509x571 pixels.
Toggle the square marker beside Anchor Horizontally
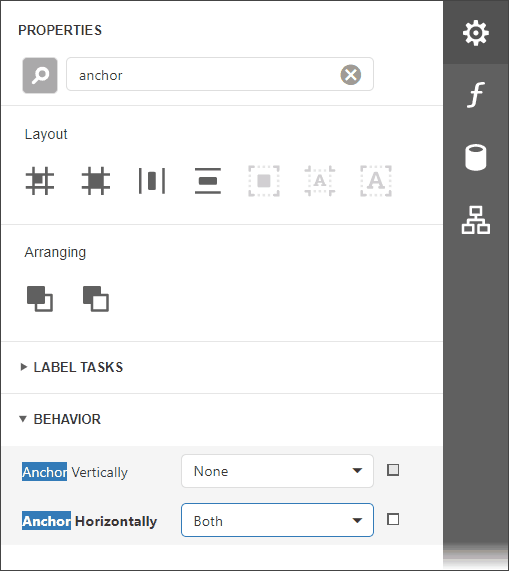pyautogui.click(x=393, y=519)
